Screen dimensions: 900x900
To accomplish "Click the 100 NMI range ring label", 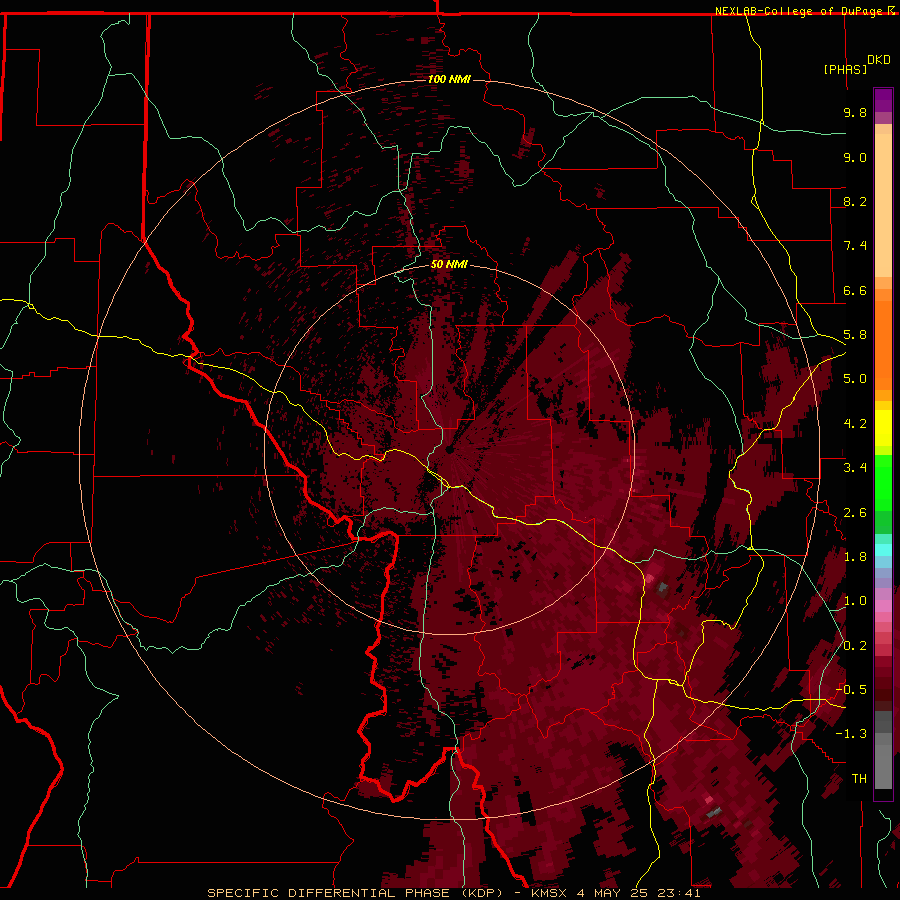I will tap(449, 79).
